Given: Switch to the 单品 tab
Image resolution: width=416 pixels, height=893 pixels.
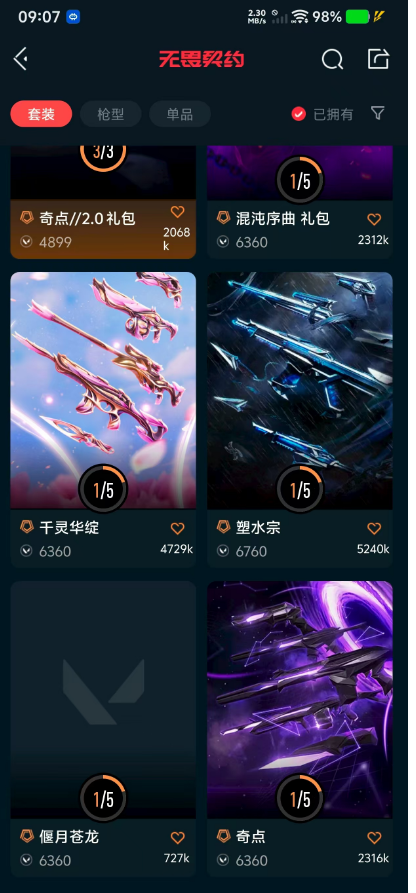Looking at the screenshot, I should pyautogui.click(x=180, y=114).
